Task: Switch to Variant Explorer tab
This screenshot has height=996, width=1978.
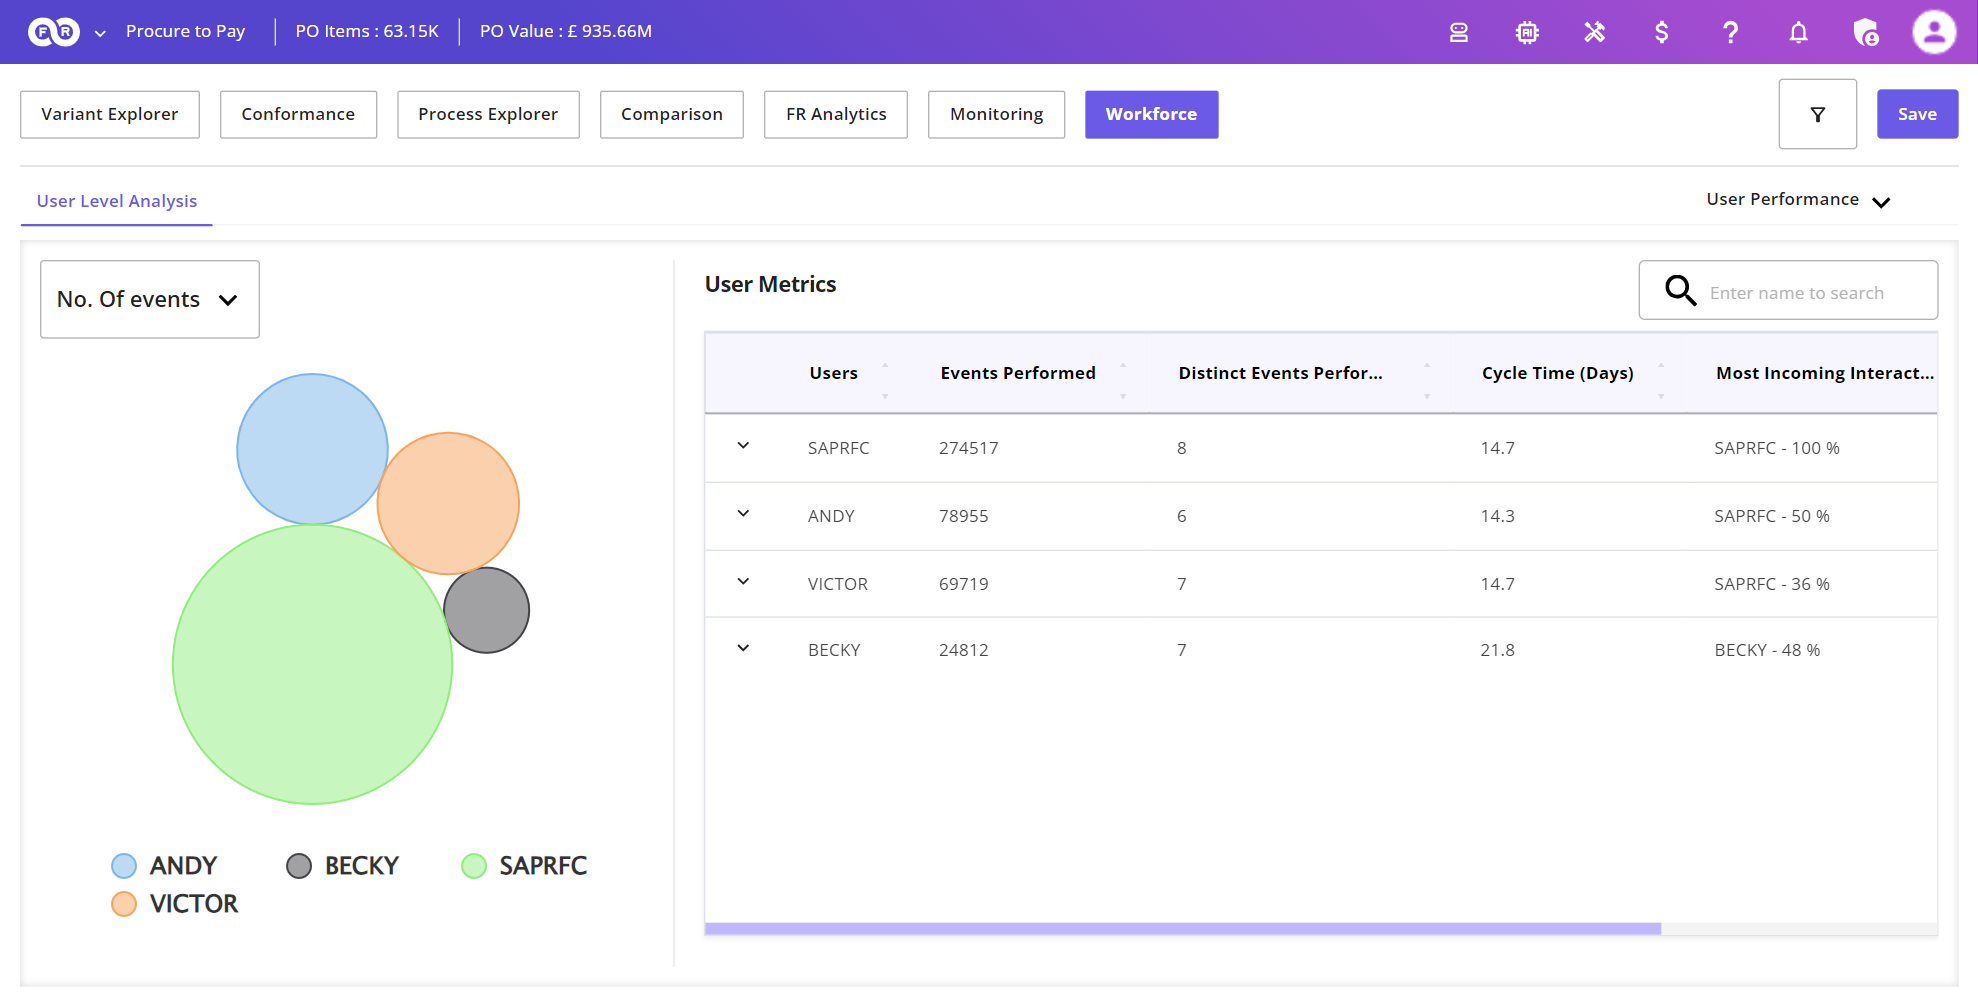Action: (110, 114)
